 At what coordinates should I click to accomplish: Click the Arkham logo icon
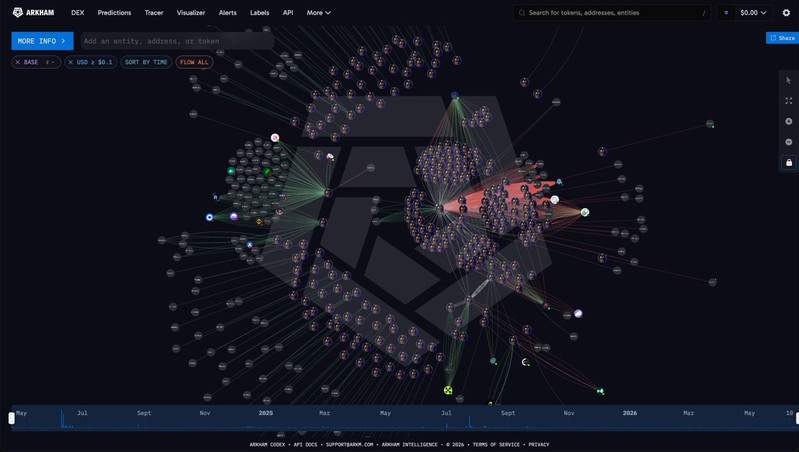(17, 12)
